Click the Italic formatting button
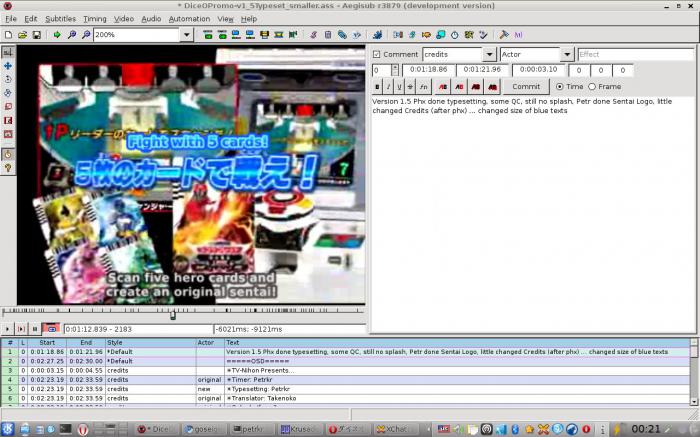Viewport: 700px width, 437px height. point(388,87)
